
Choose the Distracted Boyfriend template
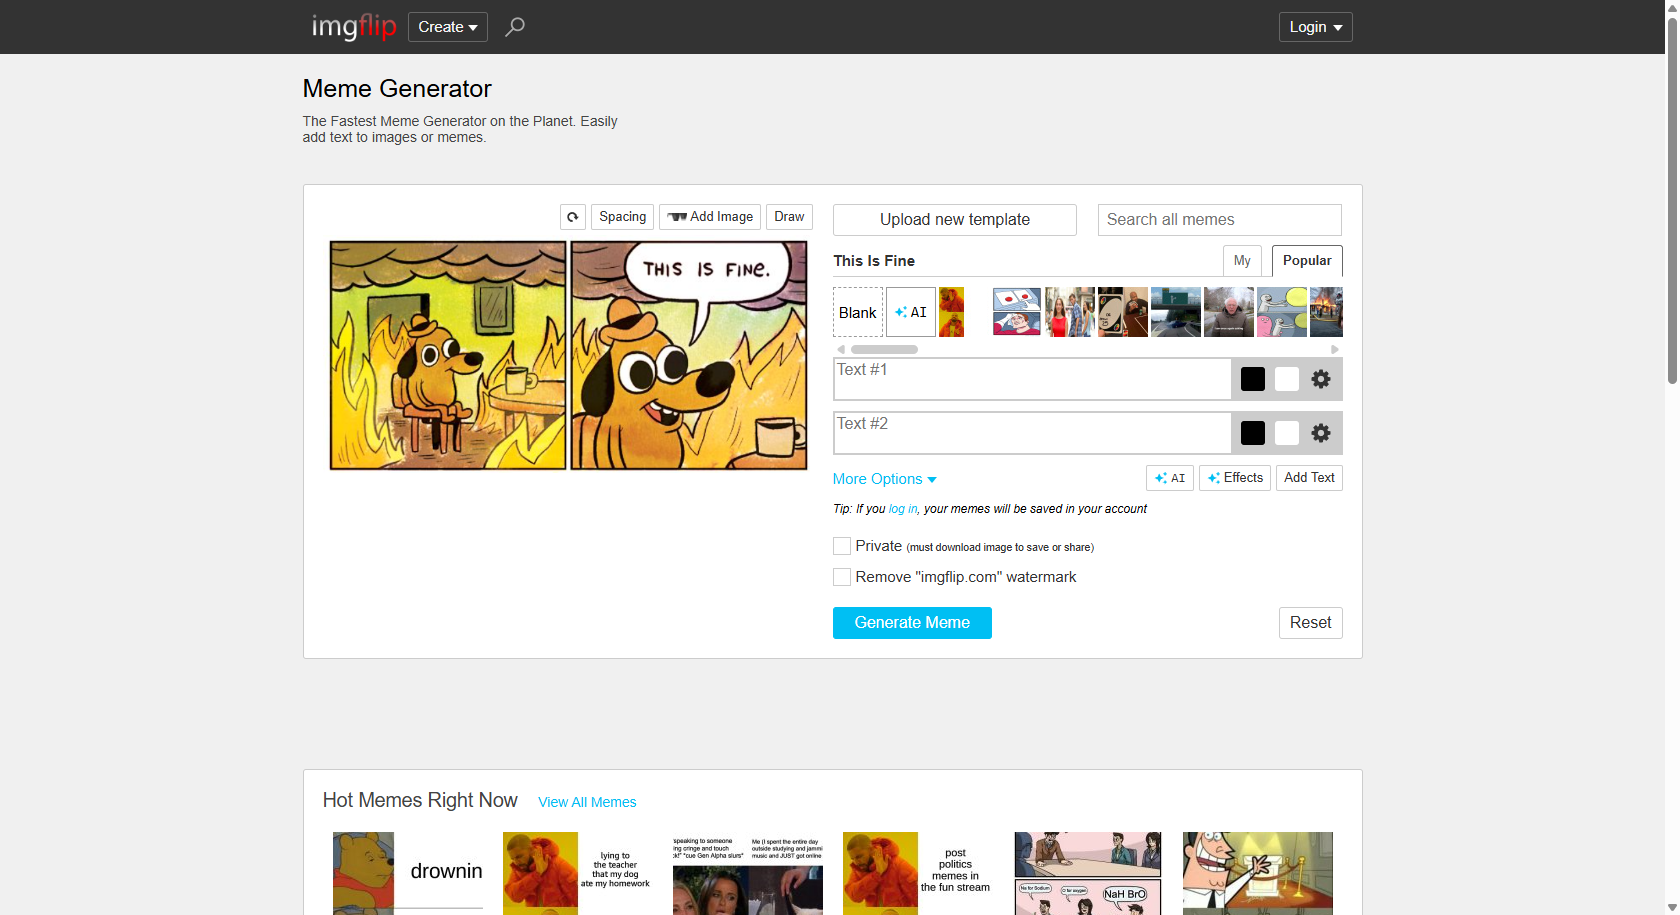[x=1070, y=312]
